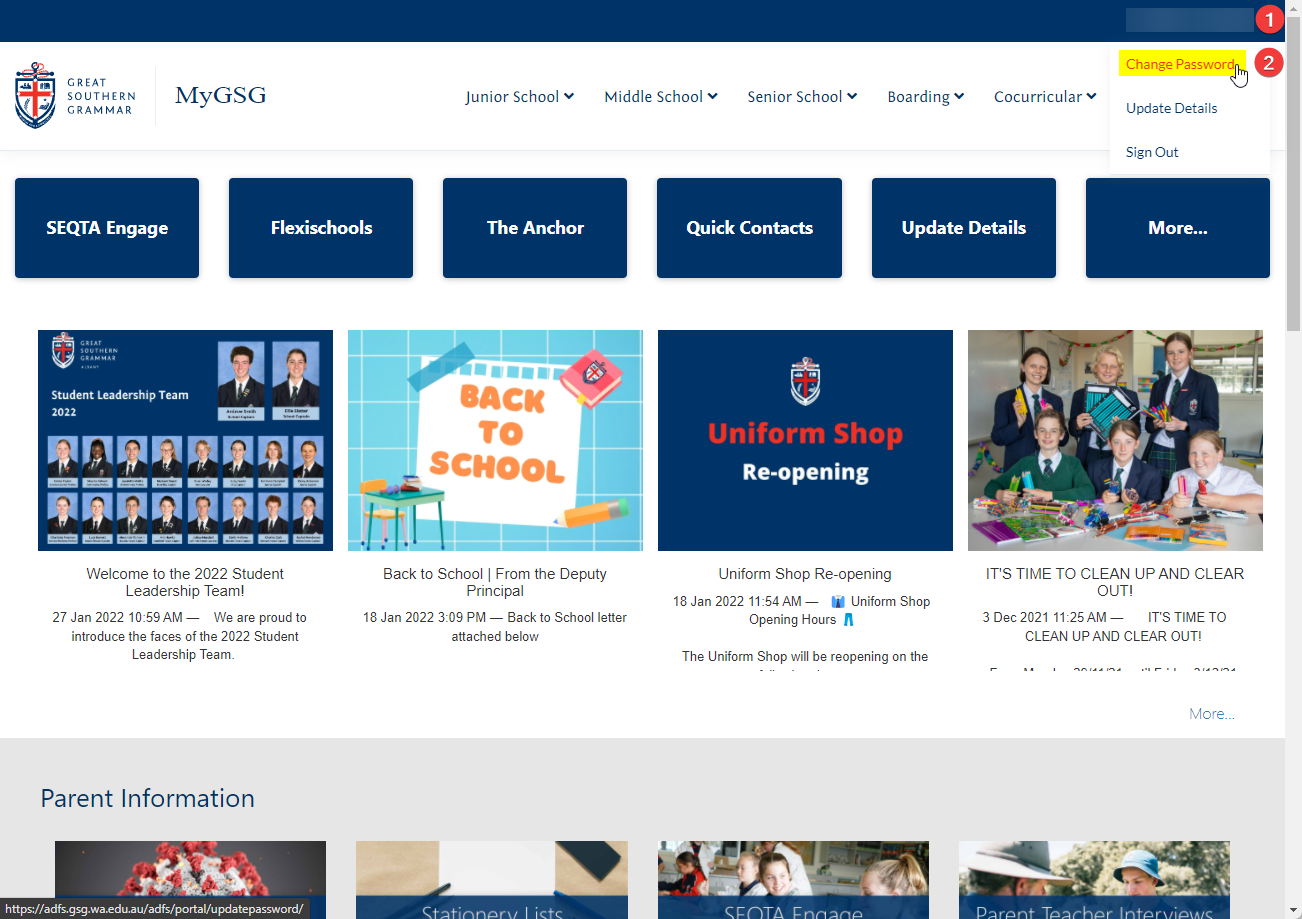Open the Back to School article headline
Screen dimensions: 1302x919
coord(494,582)
